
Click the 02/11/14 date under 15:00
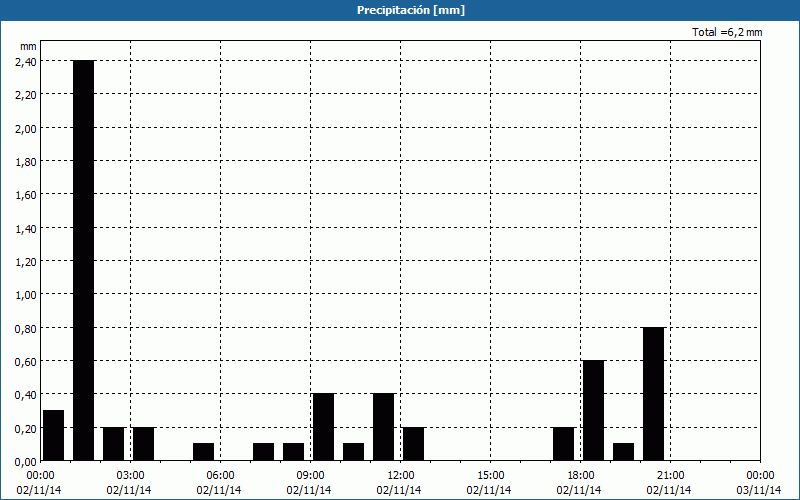(x=489, y=490)
